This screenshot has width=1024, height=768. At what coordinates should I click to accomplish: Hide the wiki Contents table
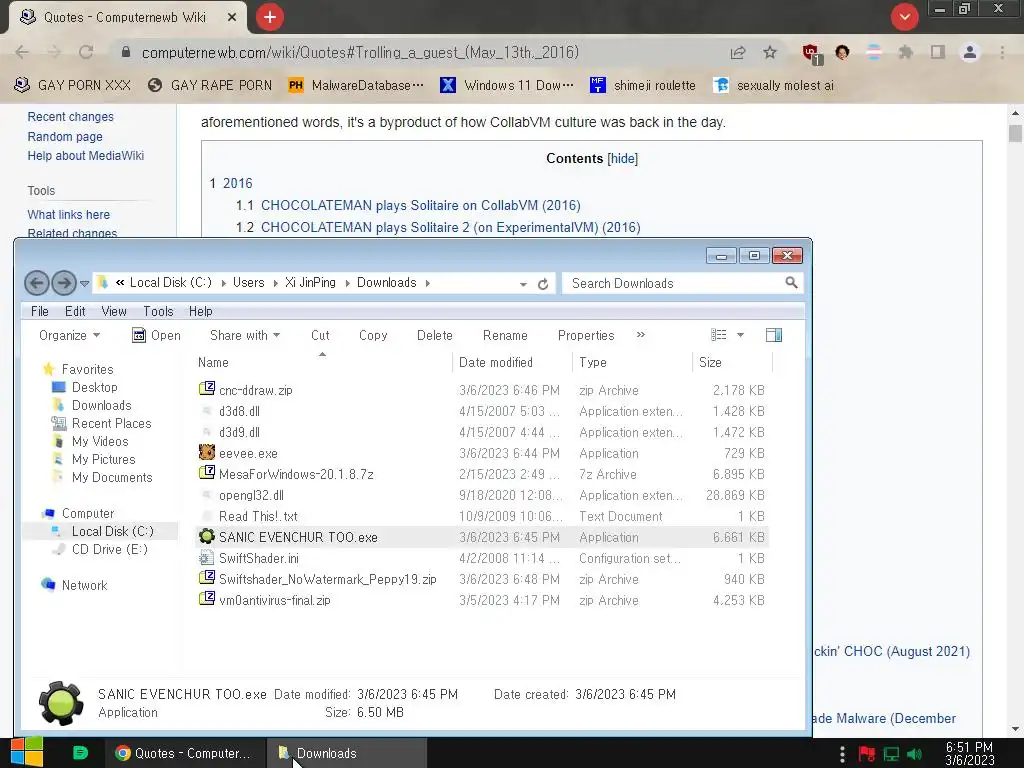pos(622,158)
